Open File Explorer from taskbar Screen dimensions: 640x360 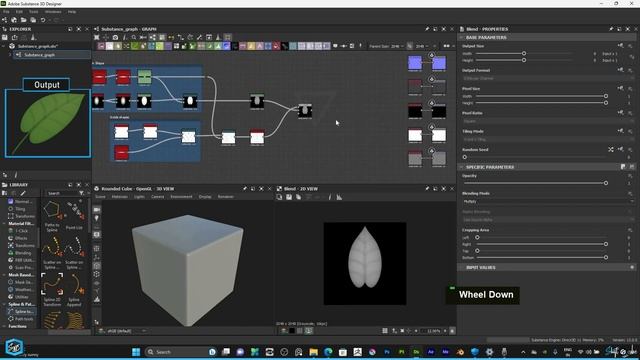pyautogui.click(x=313, y=352)
